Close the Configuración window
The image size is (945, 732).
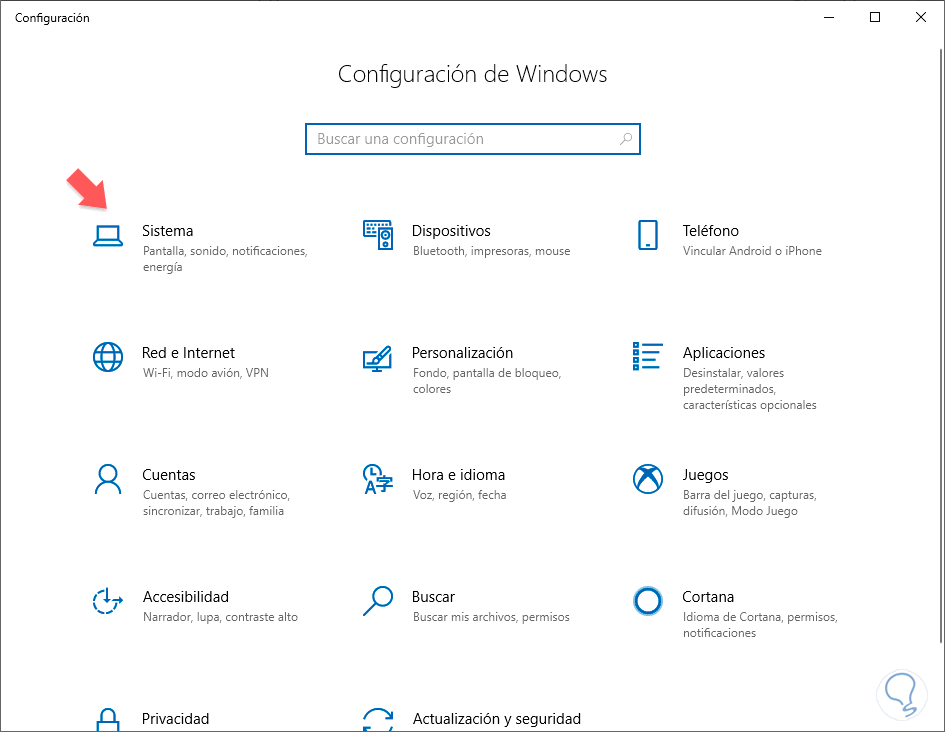921,17
